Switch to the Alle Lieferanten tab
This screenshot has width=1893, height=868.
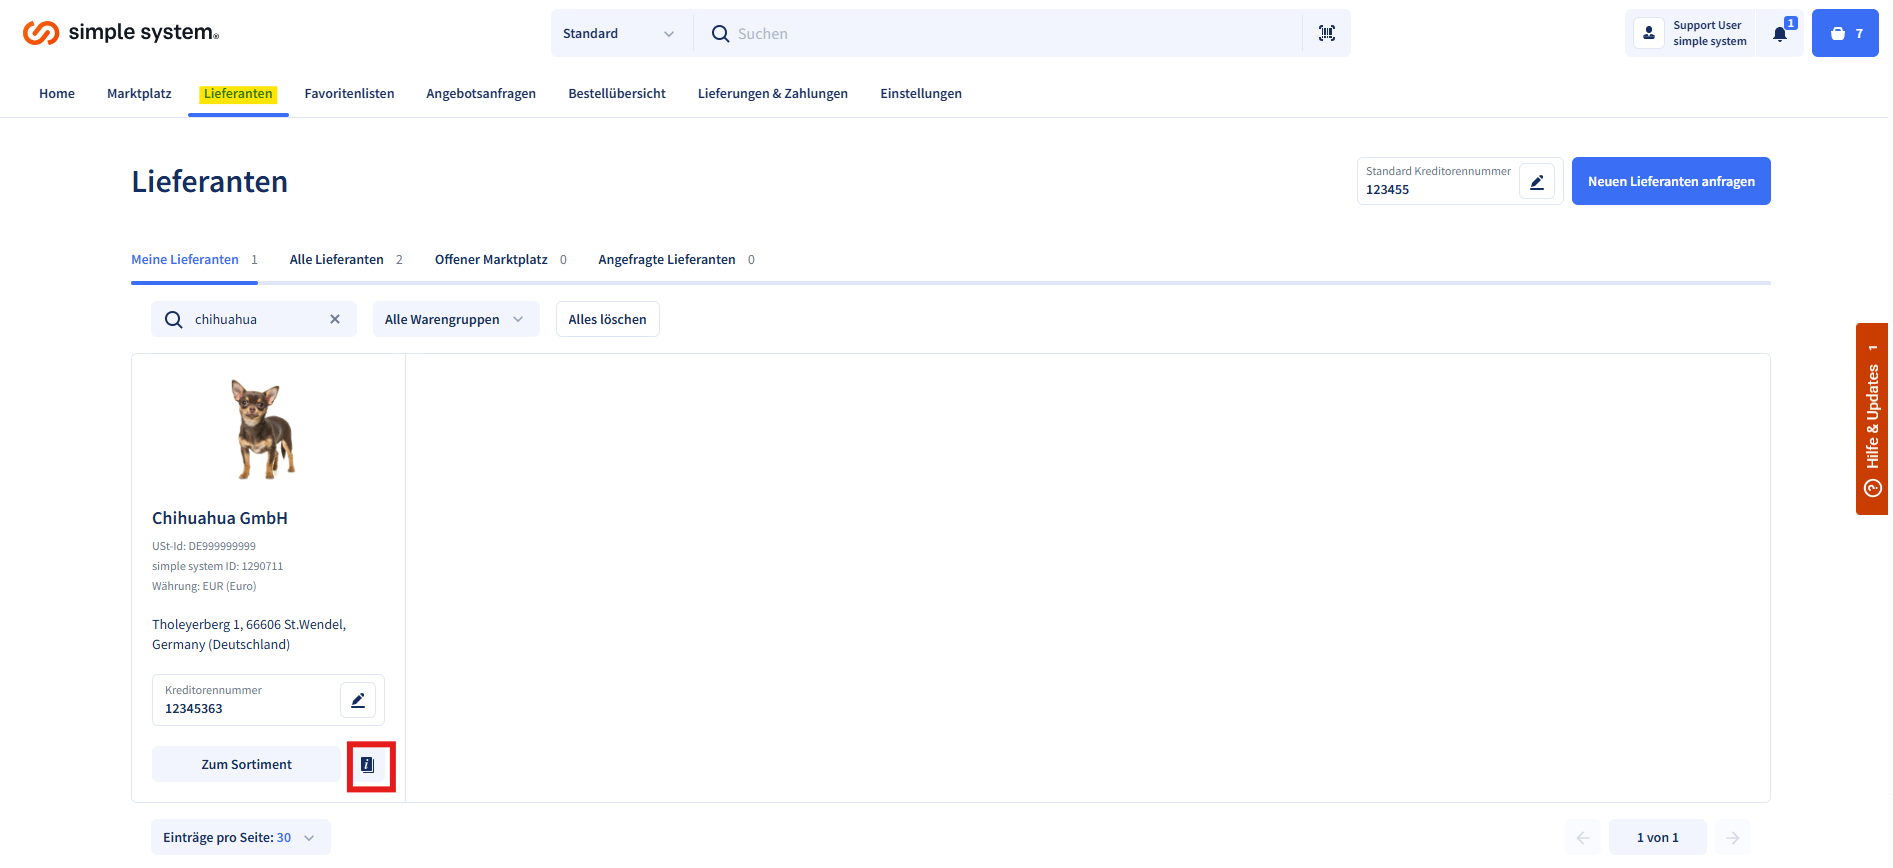337,260
